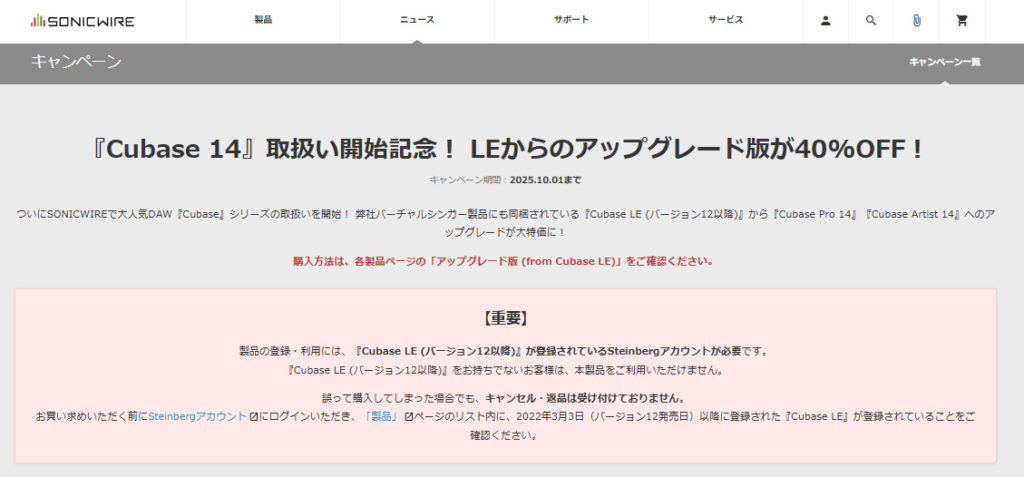Expand the ニュース navigation menu

[417, 20]
